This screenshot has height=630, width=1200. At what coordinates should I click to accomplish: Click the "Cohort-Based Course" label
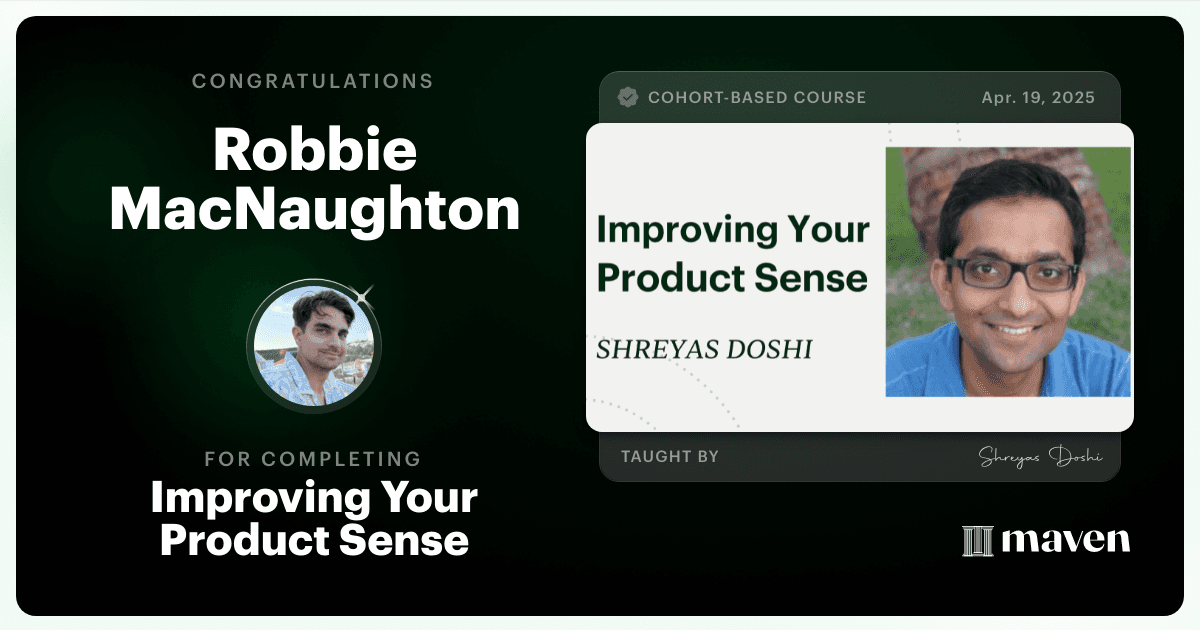click(757, 98)
